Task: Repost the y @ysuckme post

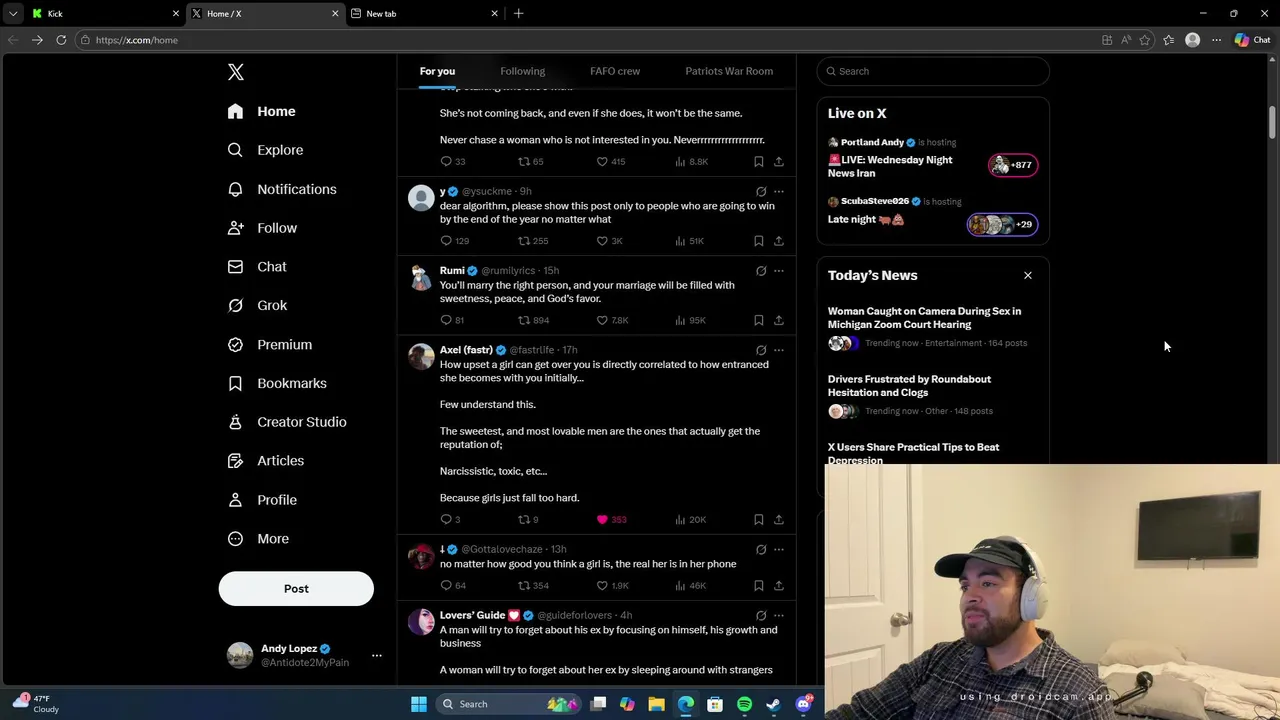Action: (523, 241)
